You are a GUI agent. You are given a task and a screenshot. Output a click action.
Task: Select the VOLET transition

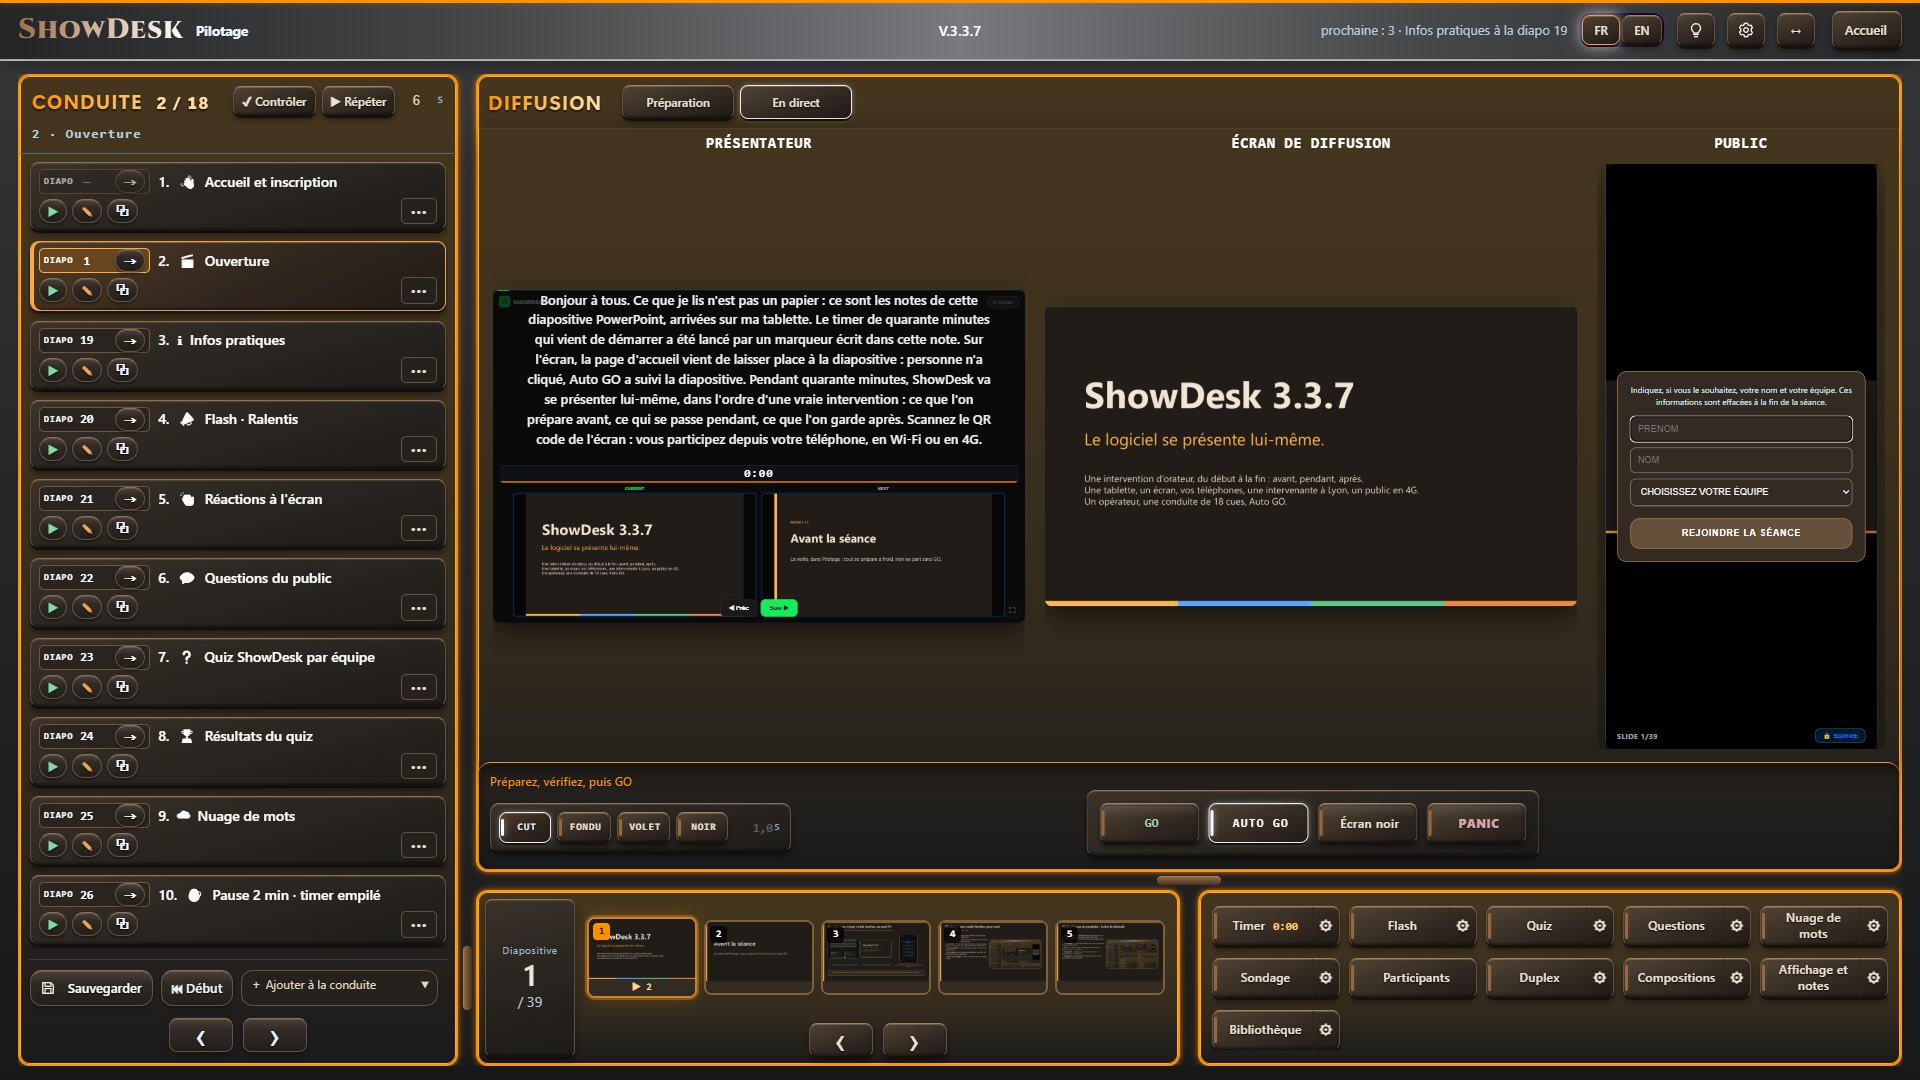tap(644, 827)
